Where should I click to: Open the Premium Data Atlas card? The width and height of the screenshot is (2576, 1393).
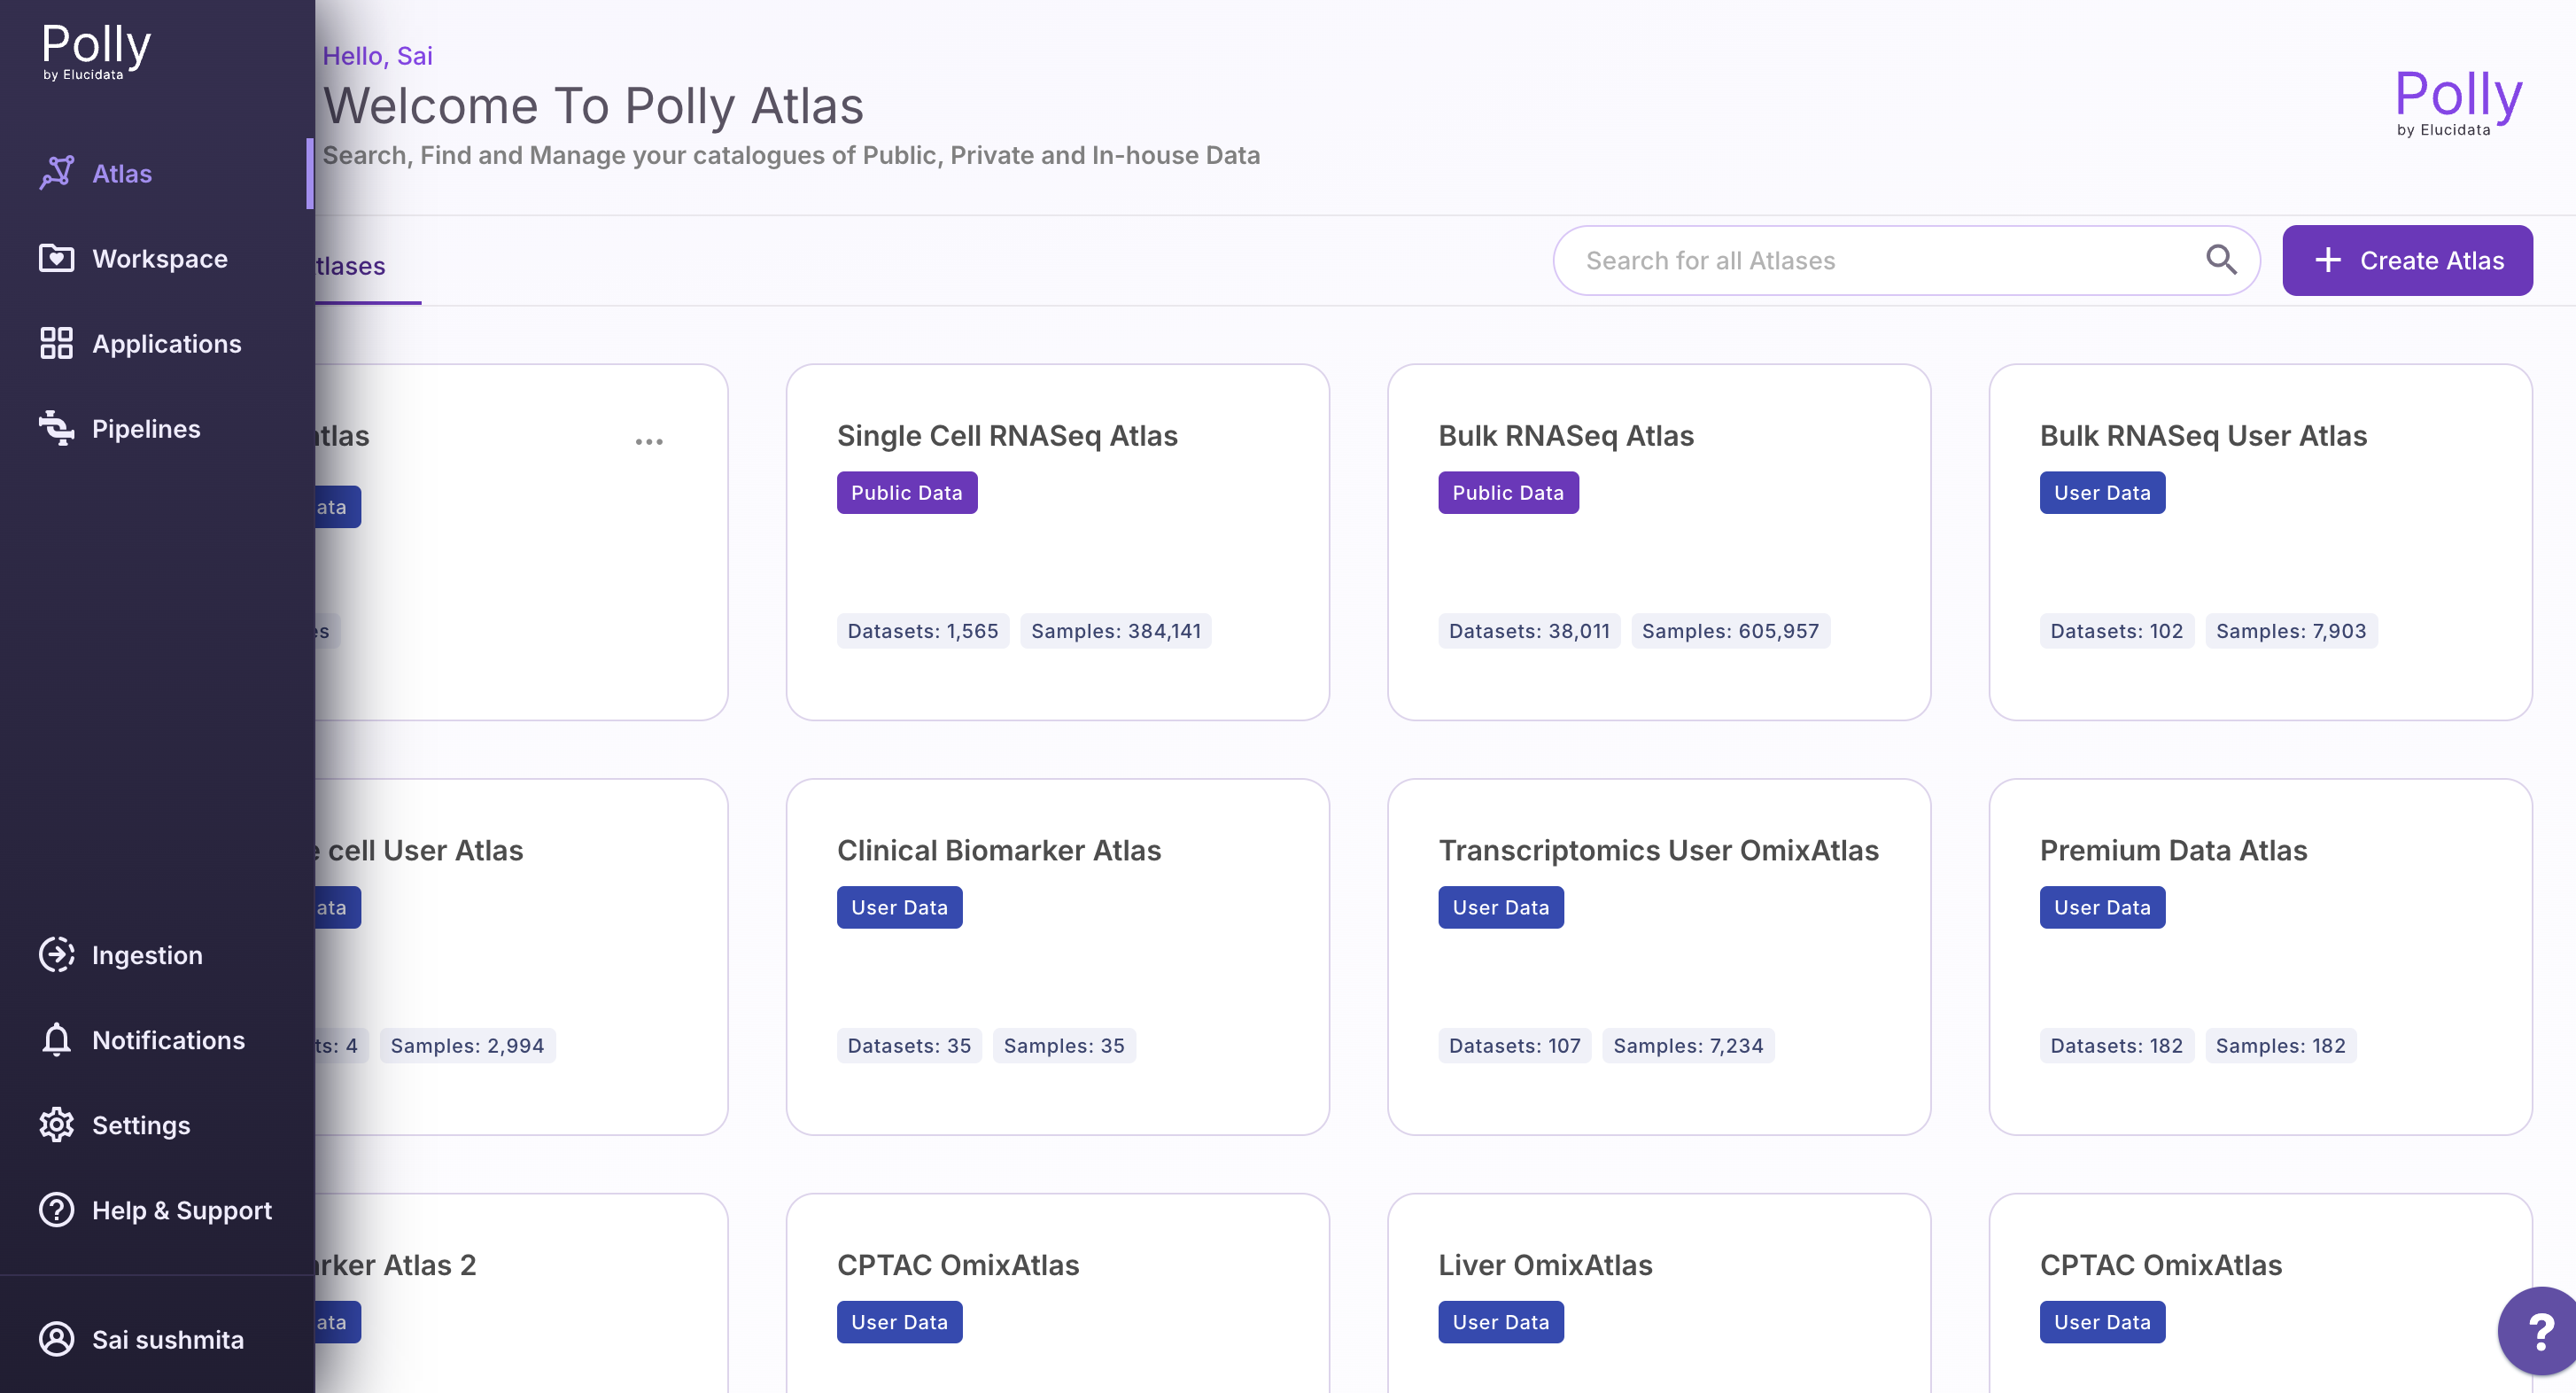click(x=2260, y=956)
